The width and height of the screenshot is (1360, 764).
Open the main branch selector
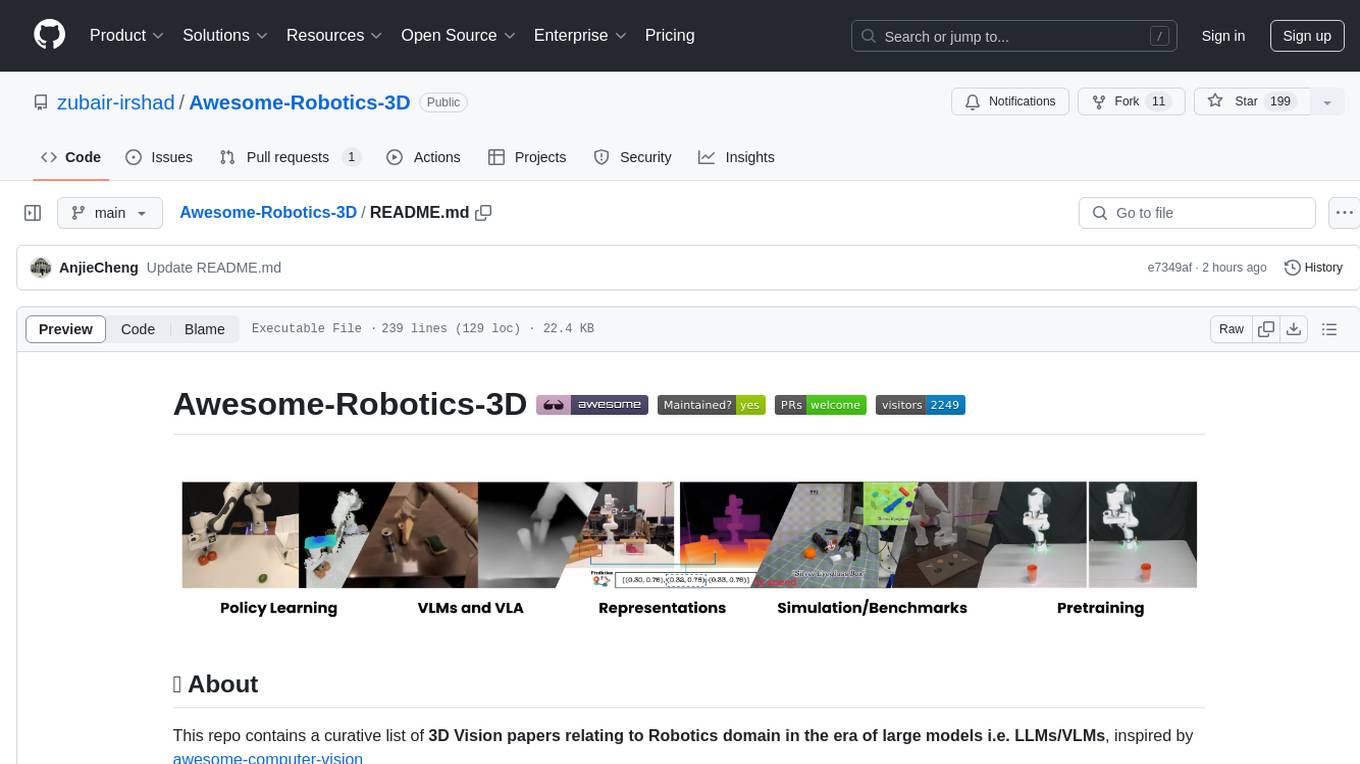pyautogui.click(x=110, y=213)
